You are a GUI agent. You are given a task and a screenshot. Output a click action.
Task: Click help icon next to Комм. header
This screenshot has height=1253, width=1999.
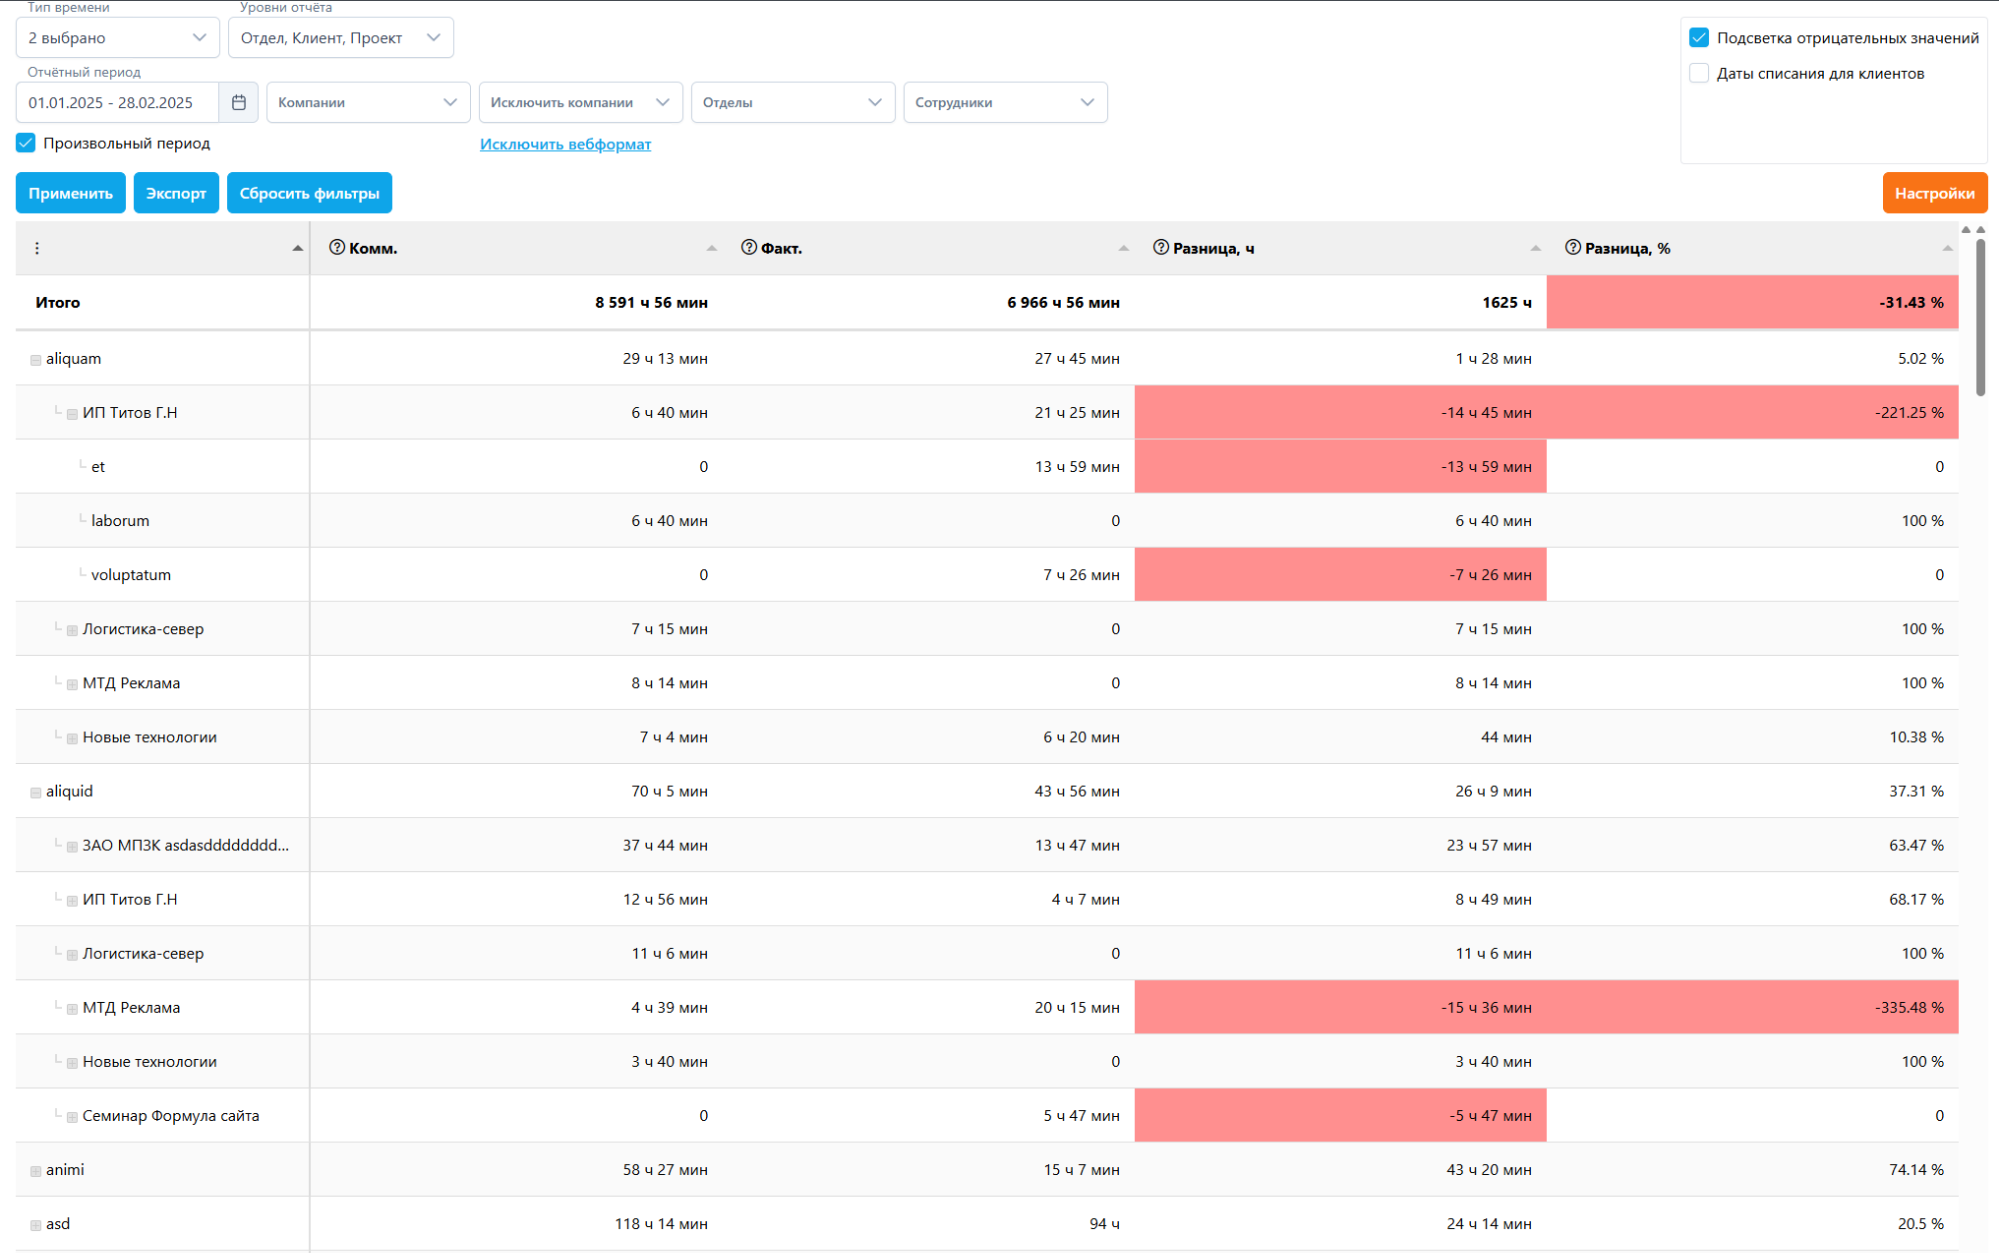point(337,247)
